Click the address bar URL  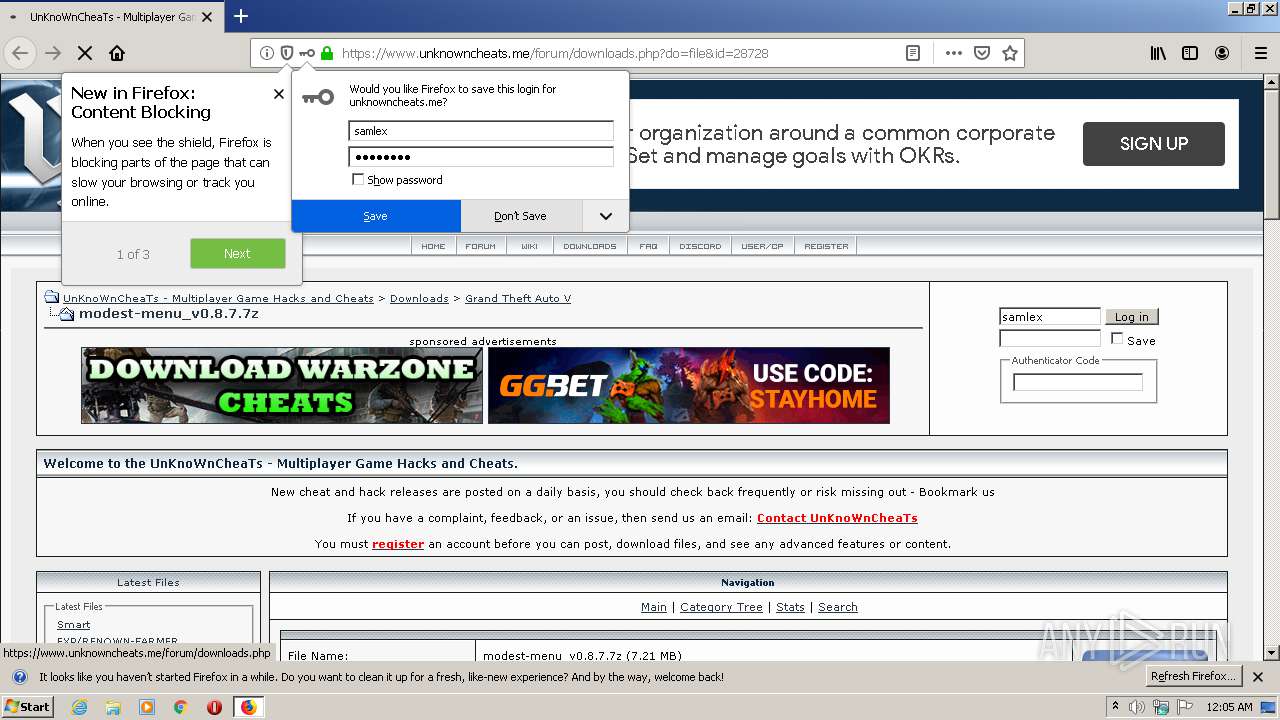555,53
